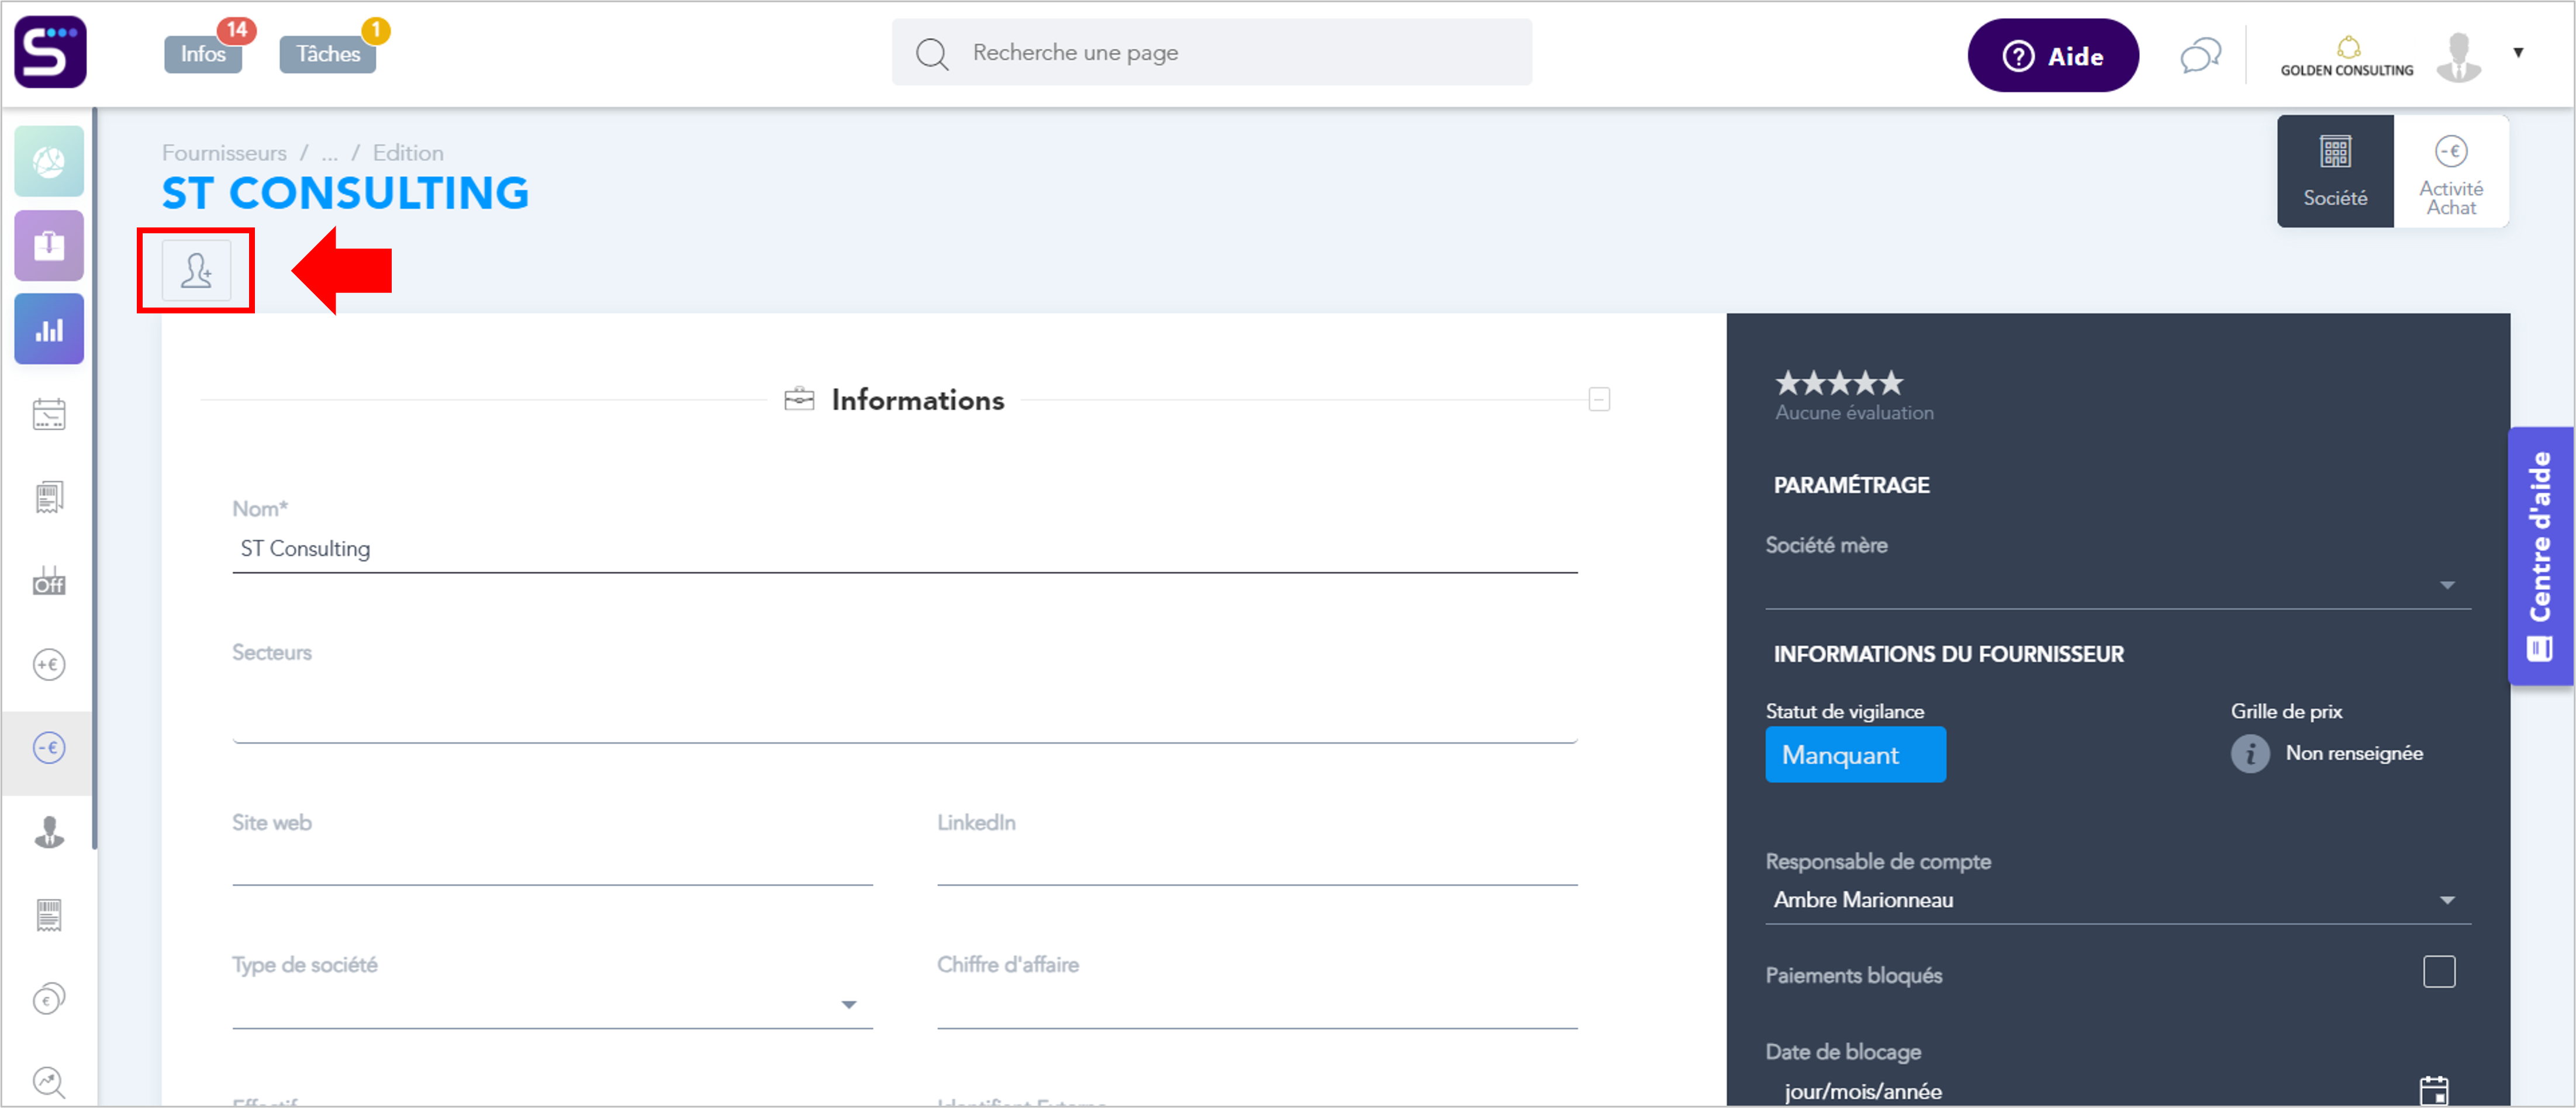Click the Informations briefcase section icon

tap(799, 399)
